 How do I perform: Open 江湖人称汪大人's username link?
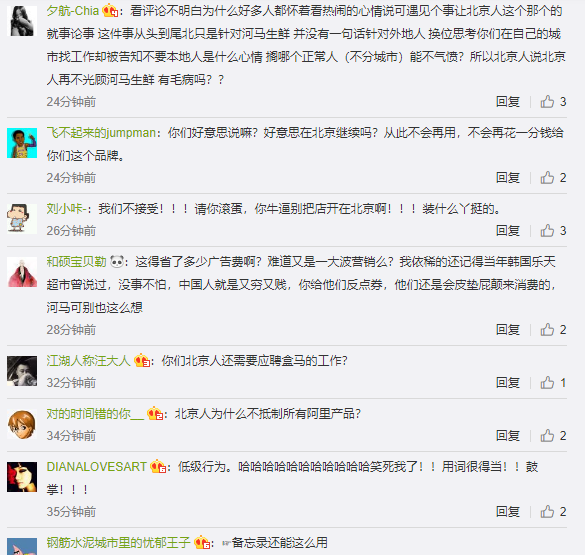pos(88,361)
